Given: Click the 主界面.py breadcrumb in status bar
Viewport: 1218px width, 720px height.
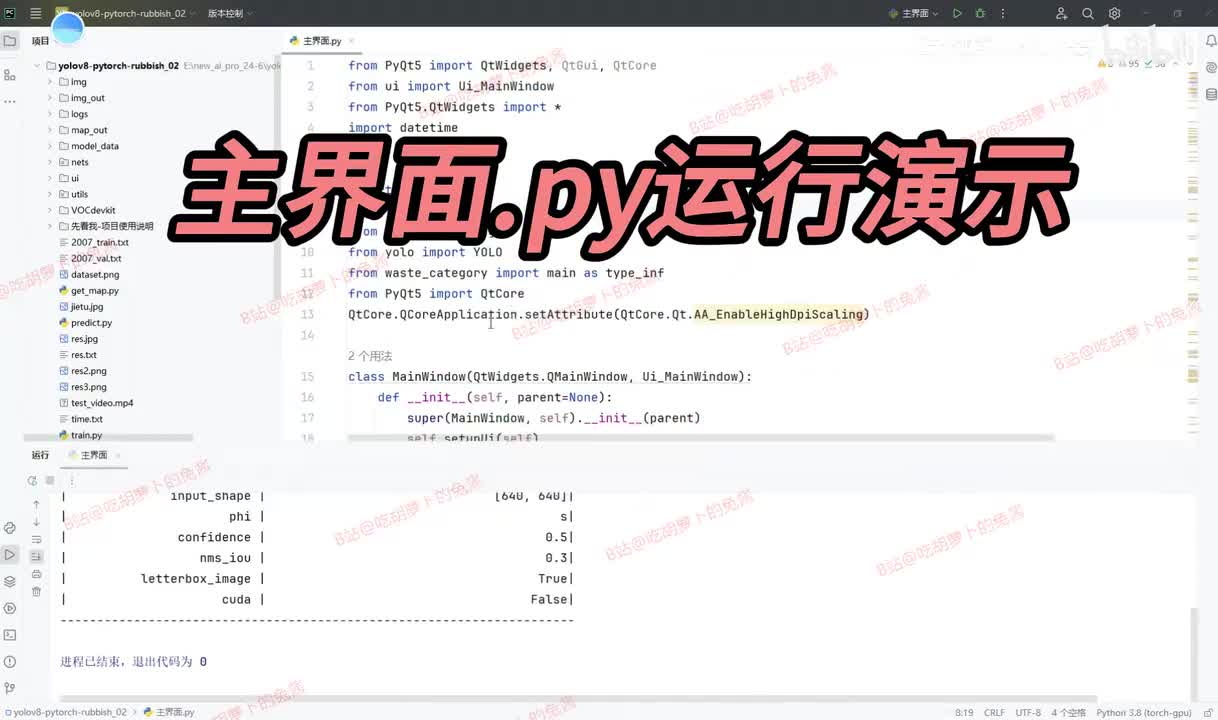Looking at the screenshot, I should pos(169,712).
